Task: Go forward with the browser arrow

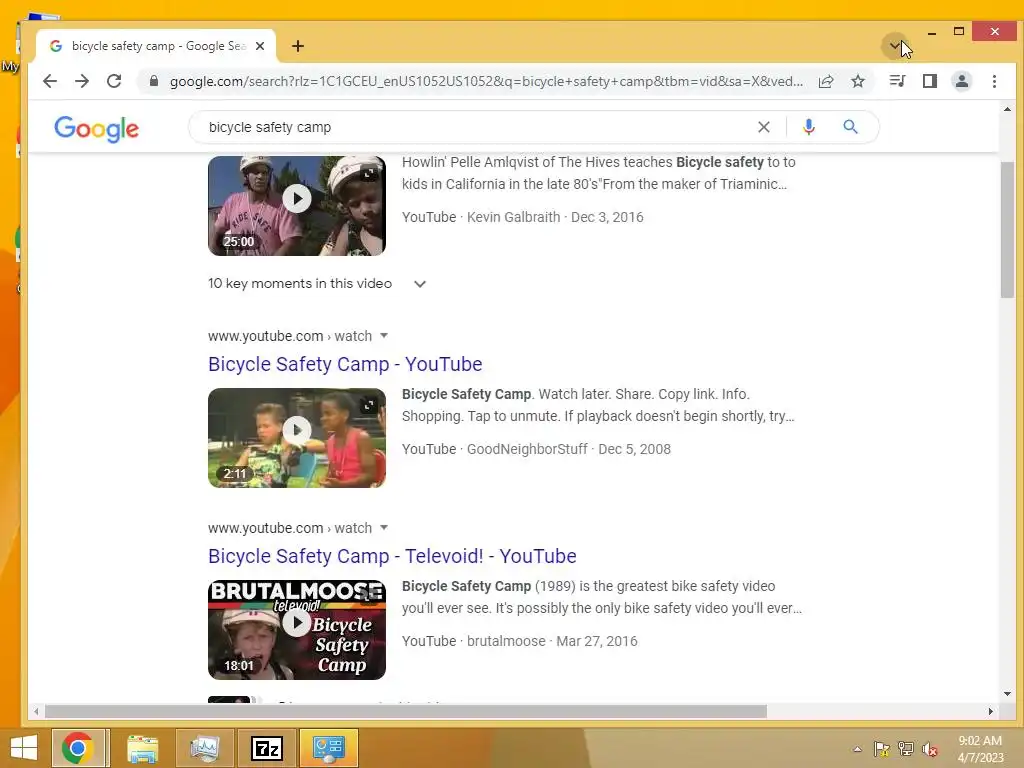Action: pos(82,81)
